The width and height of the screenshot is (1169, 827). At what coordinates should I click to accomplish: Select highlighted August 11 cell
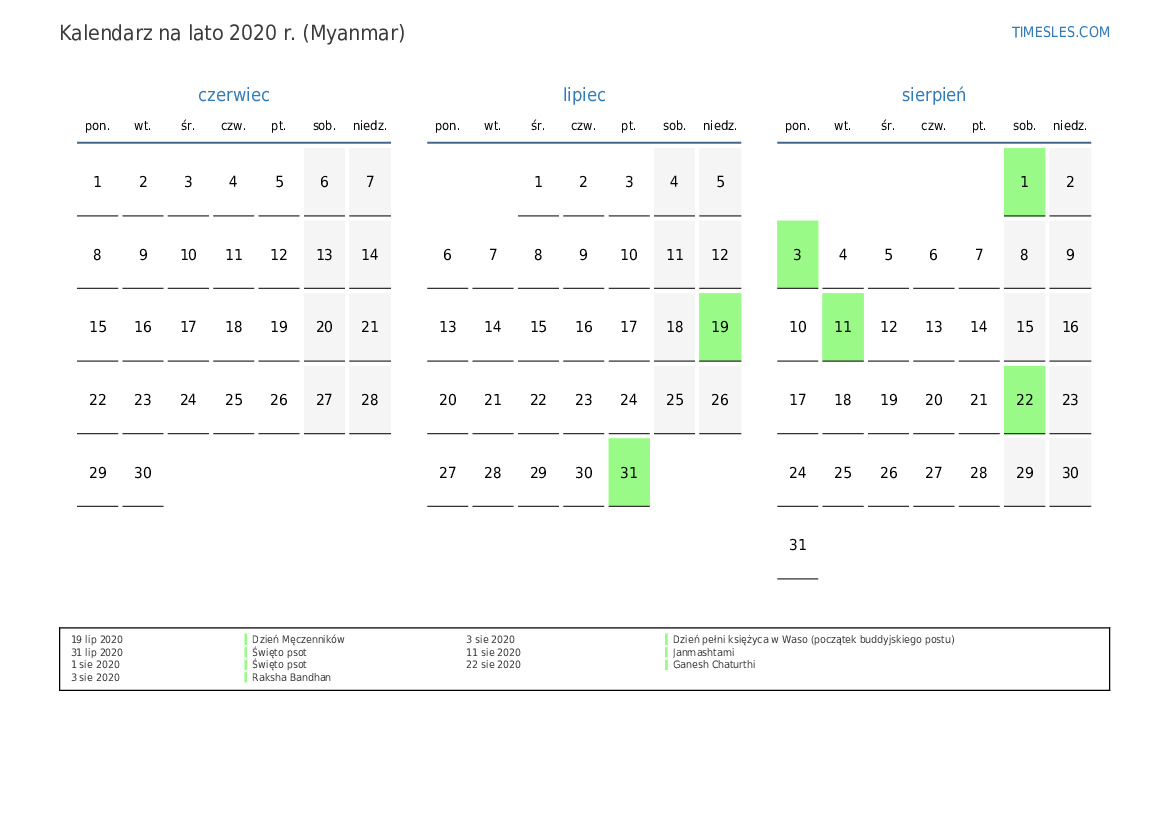click(842, 327)
